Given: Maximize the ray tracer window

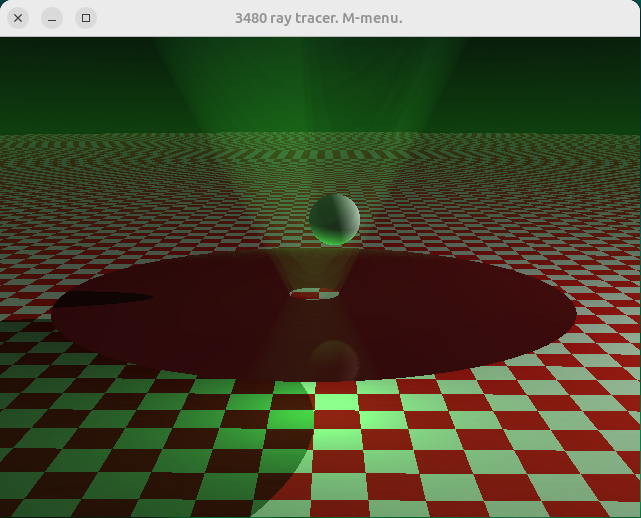Looking at the screenshot, I should tap(86, 18).
